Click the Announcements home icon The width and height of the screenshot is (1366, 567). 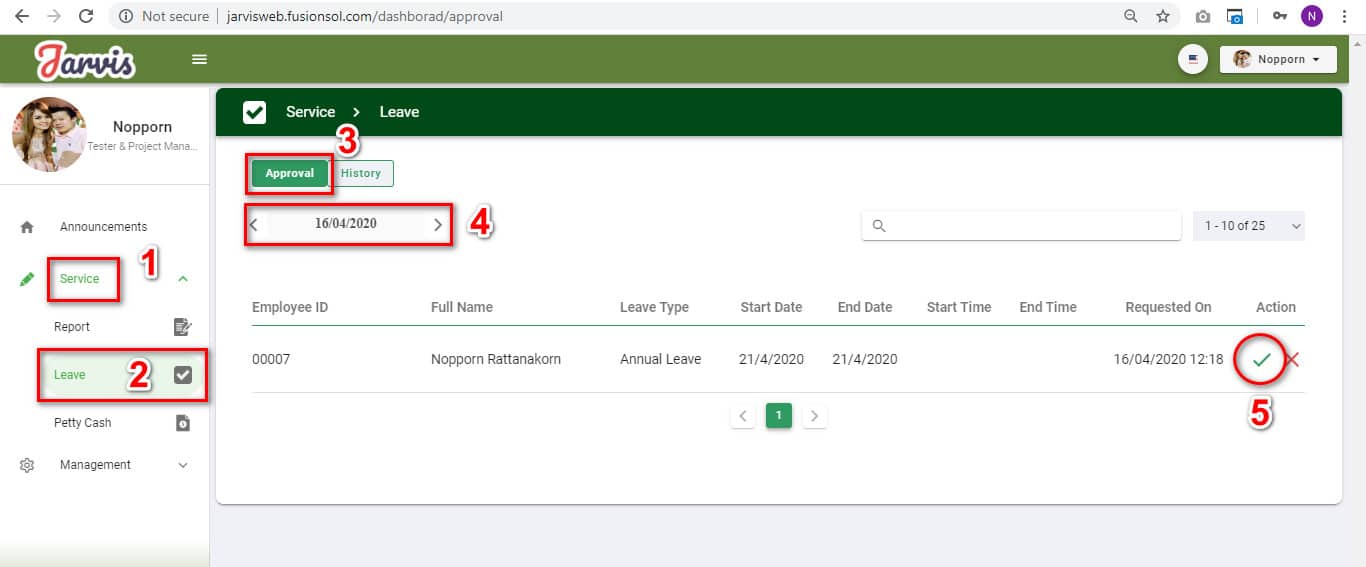[x=27, y=227]
